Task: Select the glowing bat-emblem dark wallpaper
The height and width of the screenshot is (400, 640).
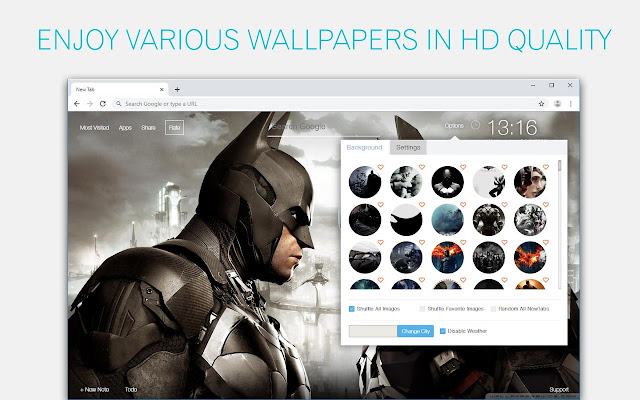Action: tap(447, 182)
